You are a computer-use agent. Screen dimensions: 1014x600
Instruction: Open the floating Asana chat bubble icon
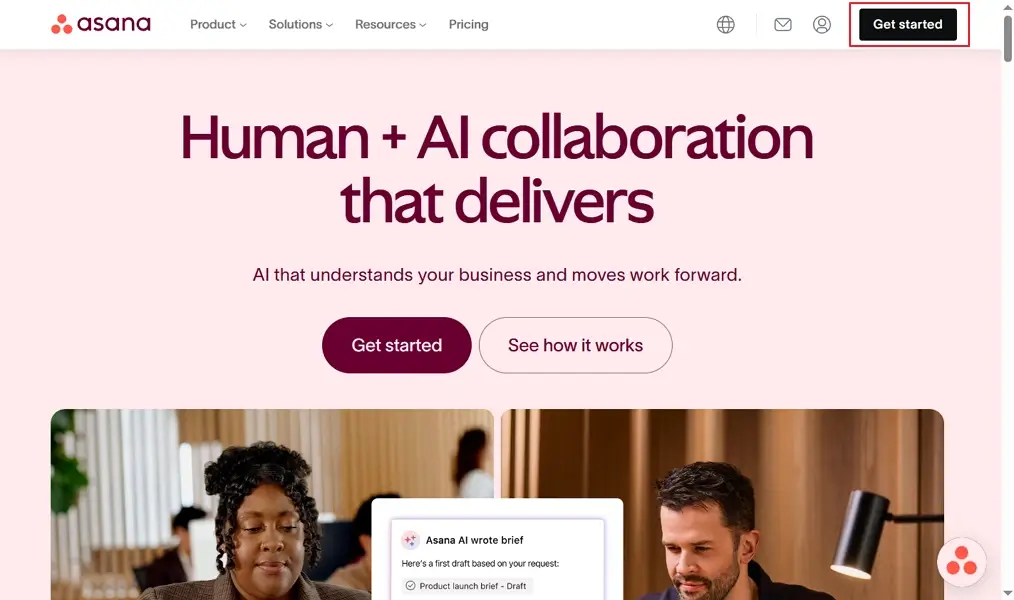click(x=962, y=562)
